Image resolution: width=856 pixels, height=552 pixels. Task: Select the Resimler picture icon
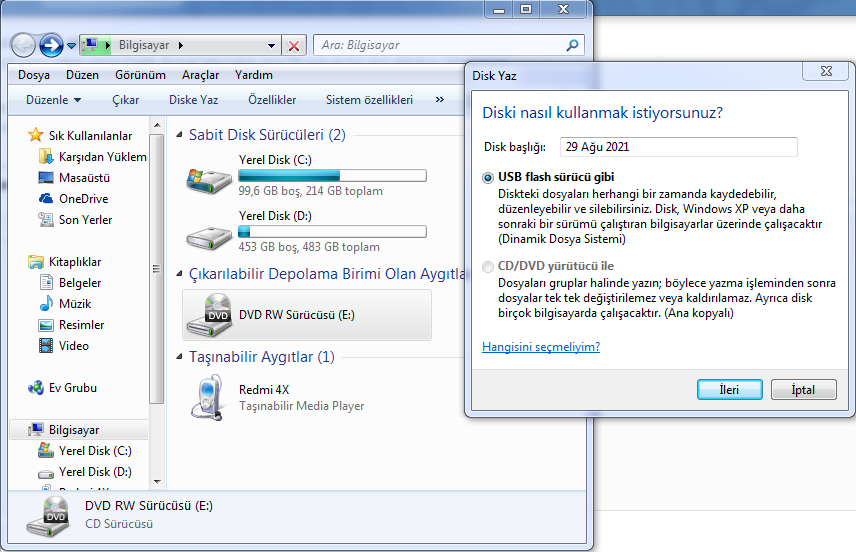click(46, 325)
